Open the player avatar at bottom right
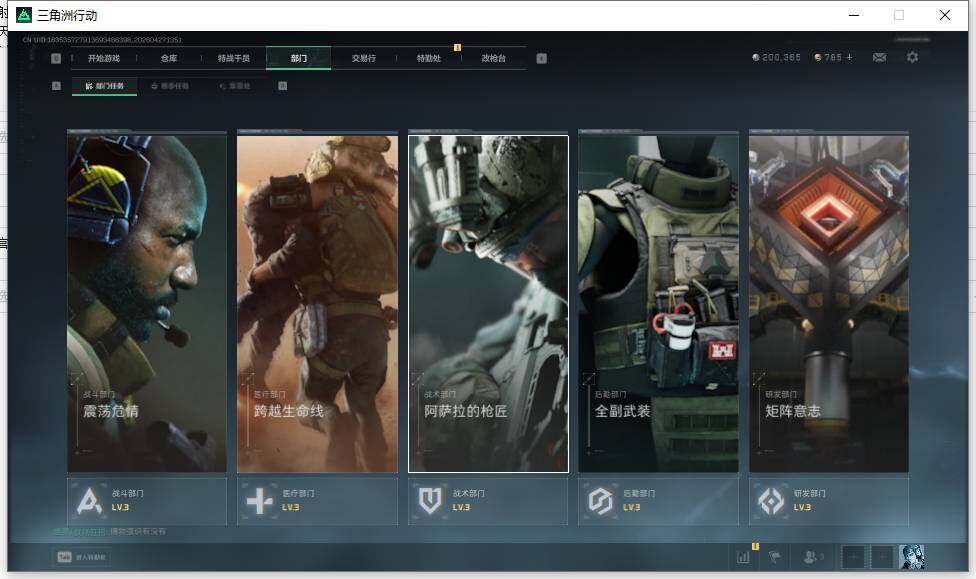 [911, 557]
